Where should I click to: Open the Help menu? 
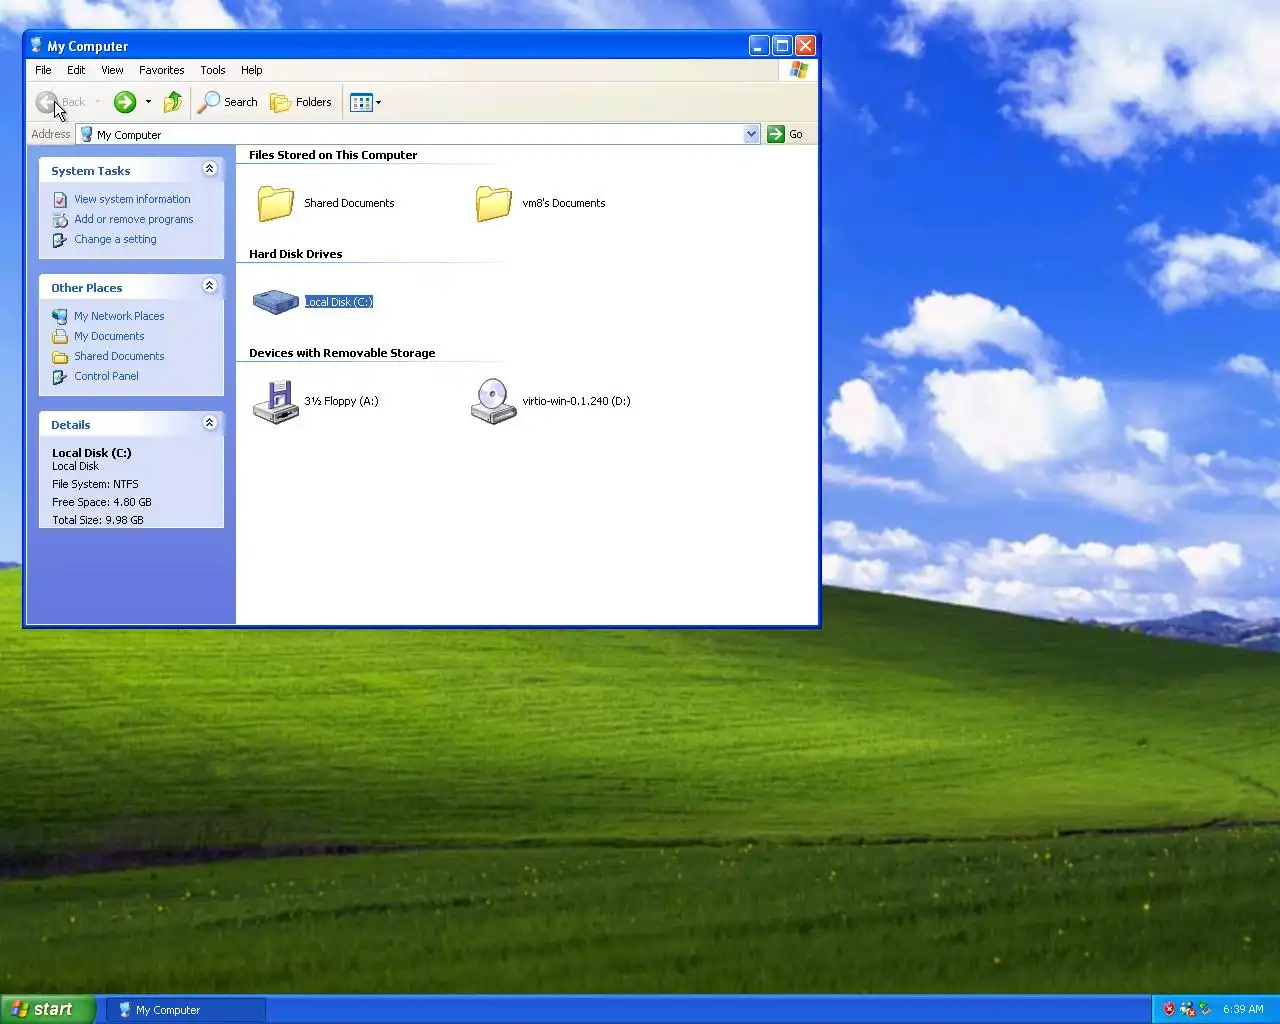click(252, 70)
